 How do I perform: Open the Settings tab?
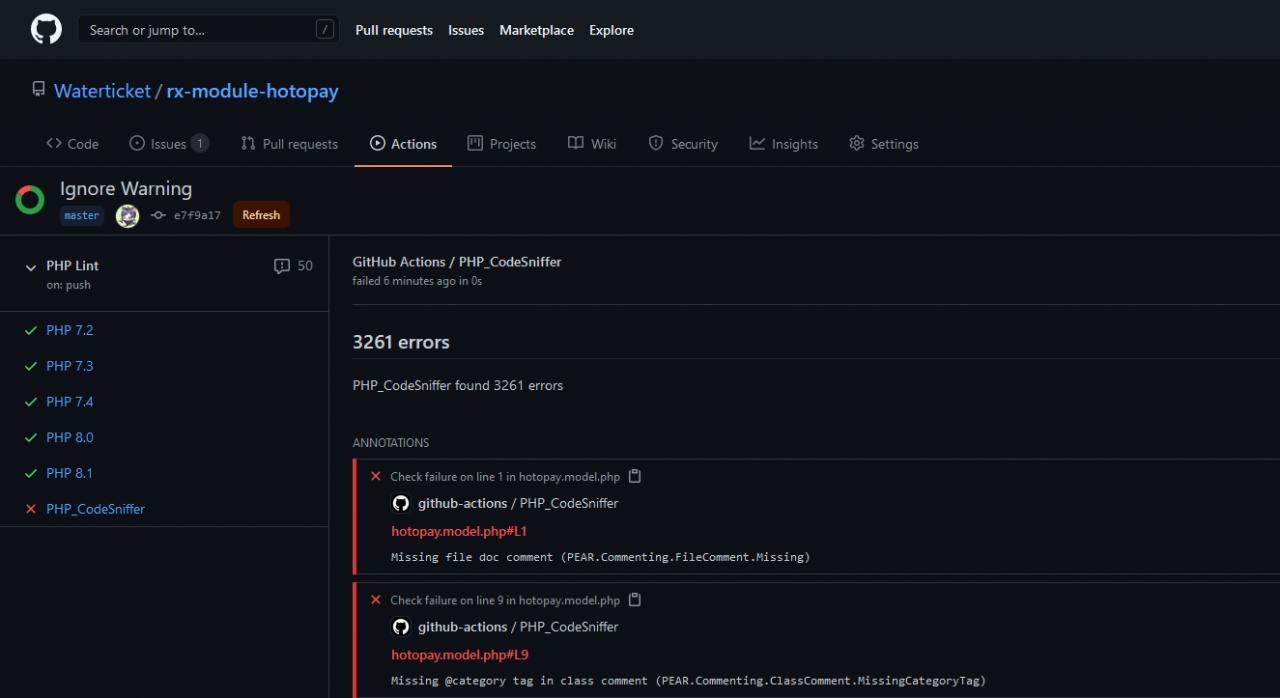pyautogui.click(x=883, y=144)
